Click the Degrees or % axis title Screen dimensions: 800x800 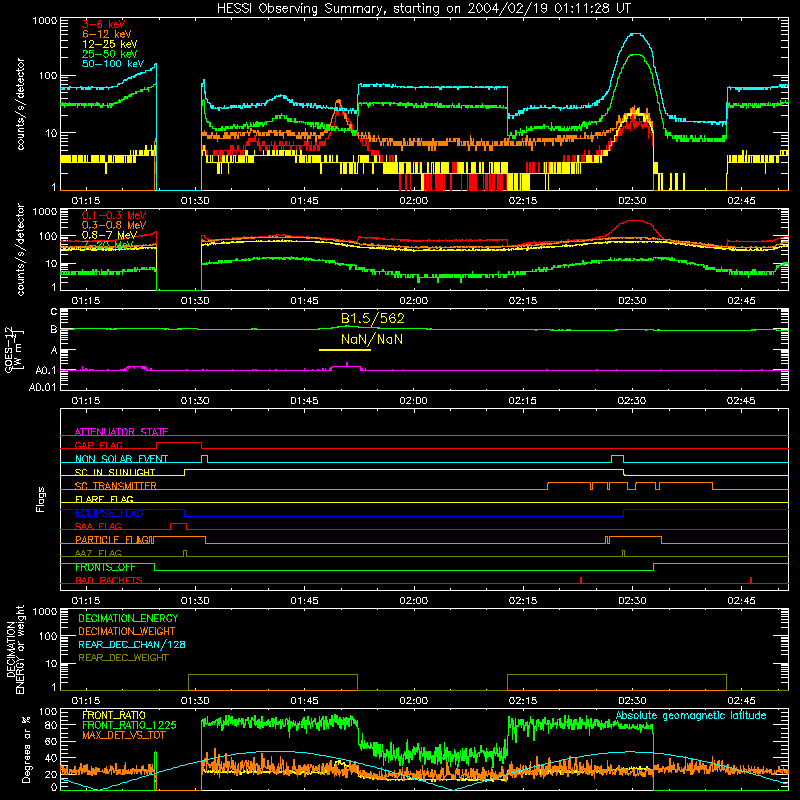pyautogui.click(x=26, y=749)
